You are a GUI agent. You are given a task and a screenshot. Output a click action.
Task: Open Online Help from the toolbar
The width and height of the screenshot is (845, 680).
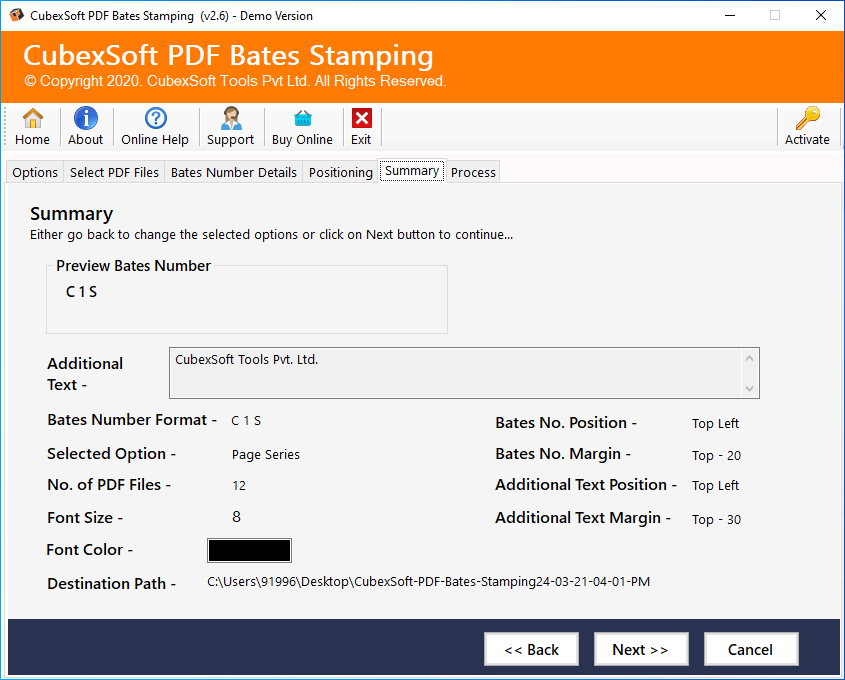155,119
